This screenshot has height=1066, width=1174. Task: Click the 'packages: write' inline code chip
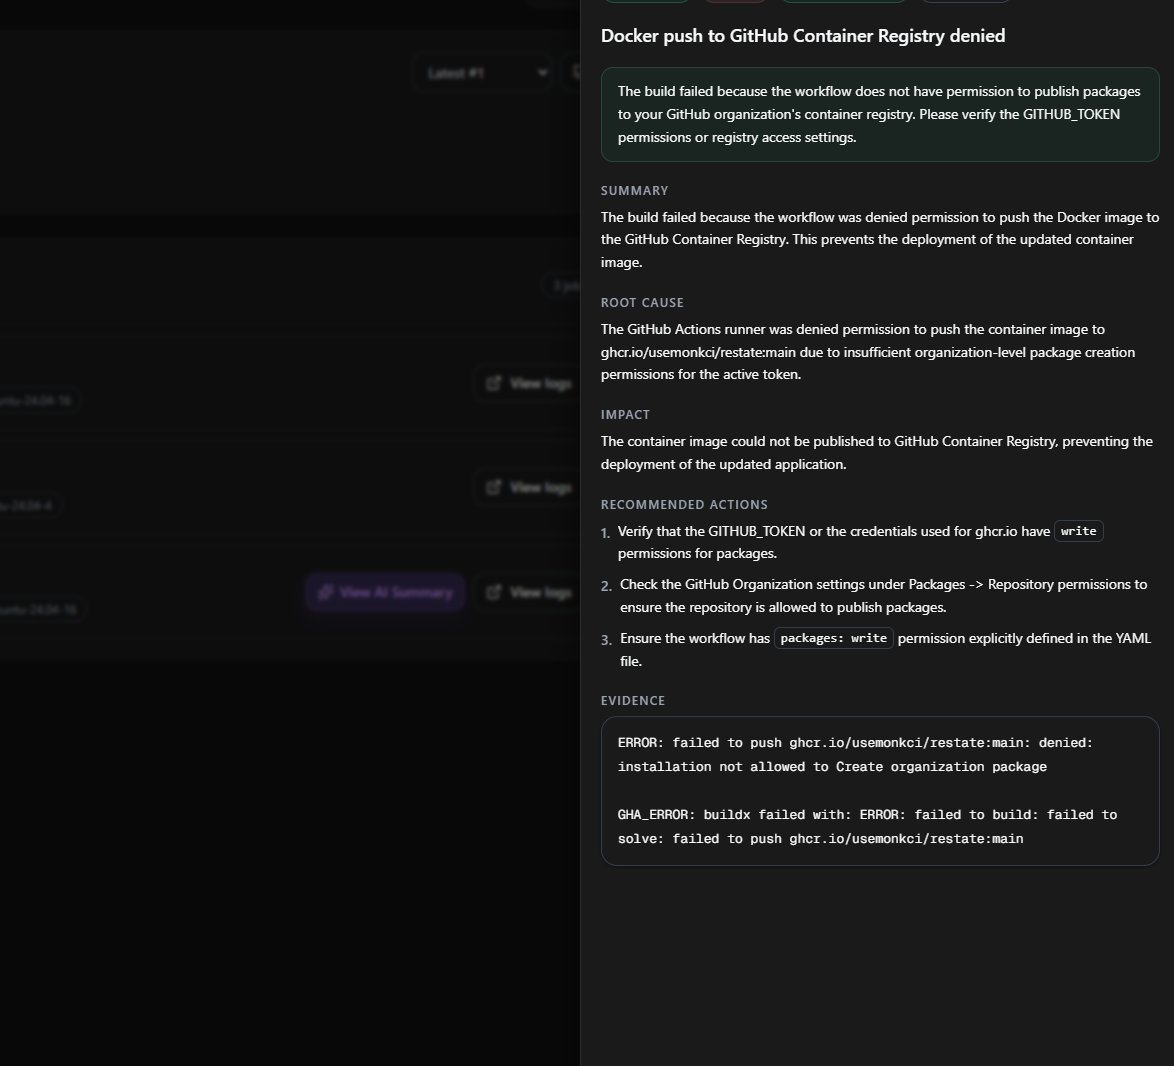coord(833,638)
